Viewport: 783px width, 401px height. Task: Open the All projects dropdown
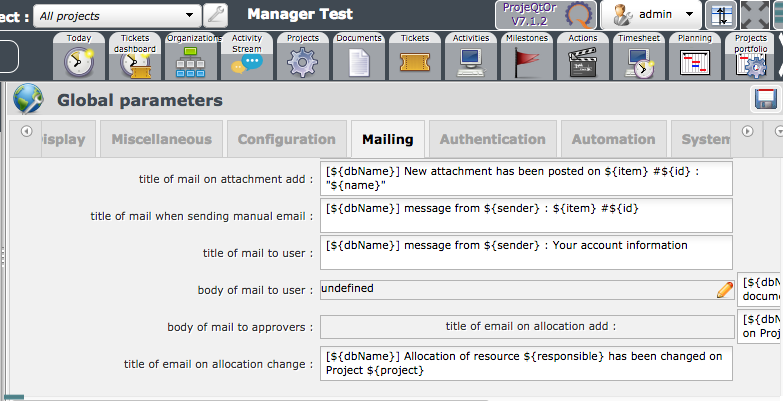(x=117, y=16)
